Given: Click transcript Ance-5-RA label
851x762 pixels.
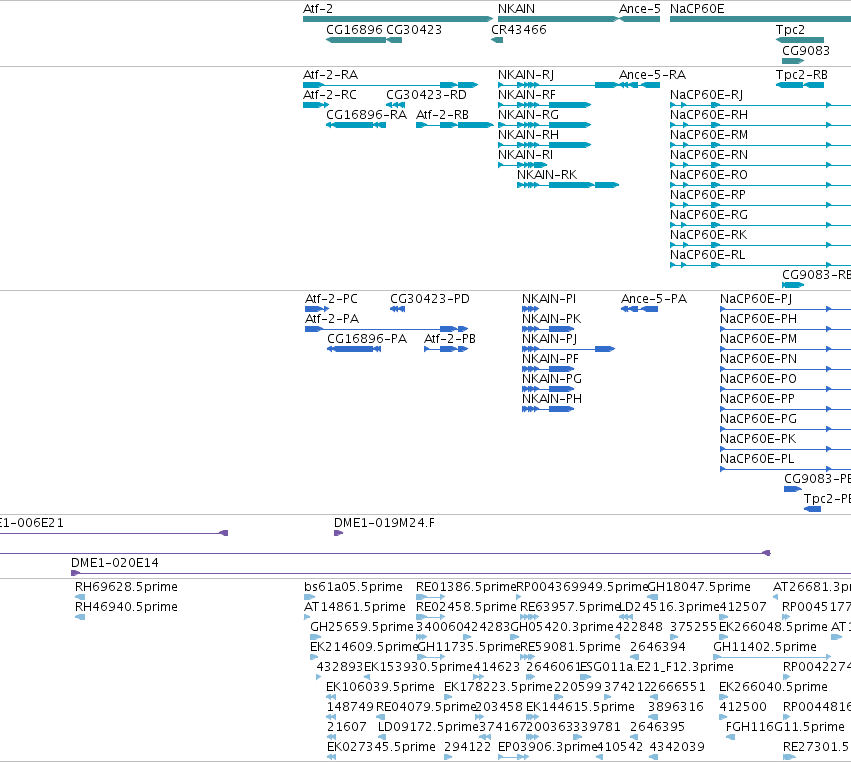Looking at the screenshot, I should pyautogui.click(x=652, y=74).
